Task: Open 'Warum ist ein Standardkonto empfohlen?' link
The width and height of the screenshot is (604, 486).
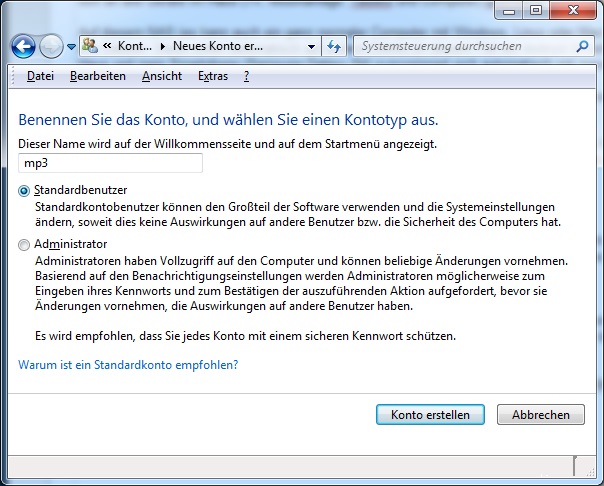Action: click(128, 365)
